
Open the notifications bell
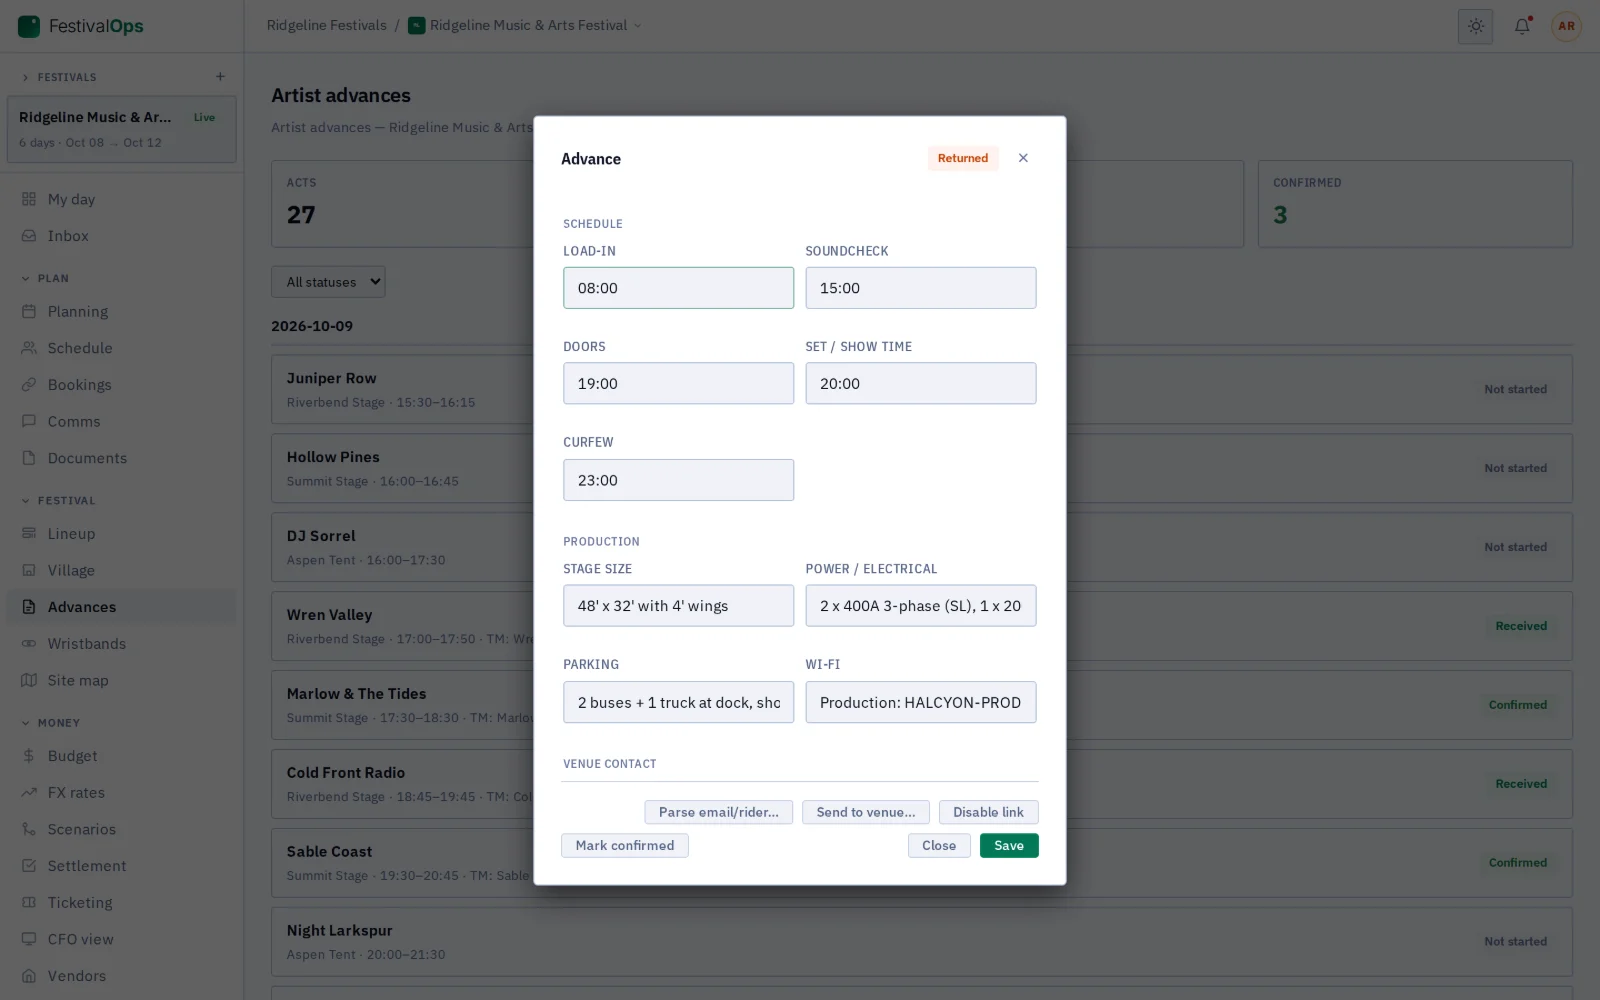coord(1522,26)
